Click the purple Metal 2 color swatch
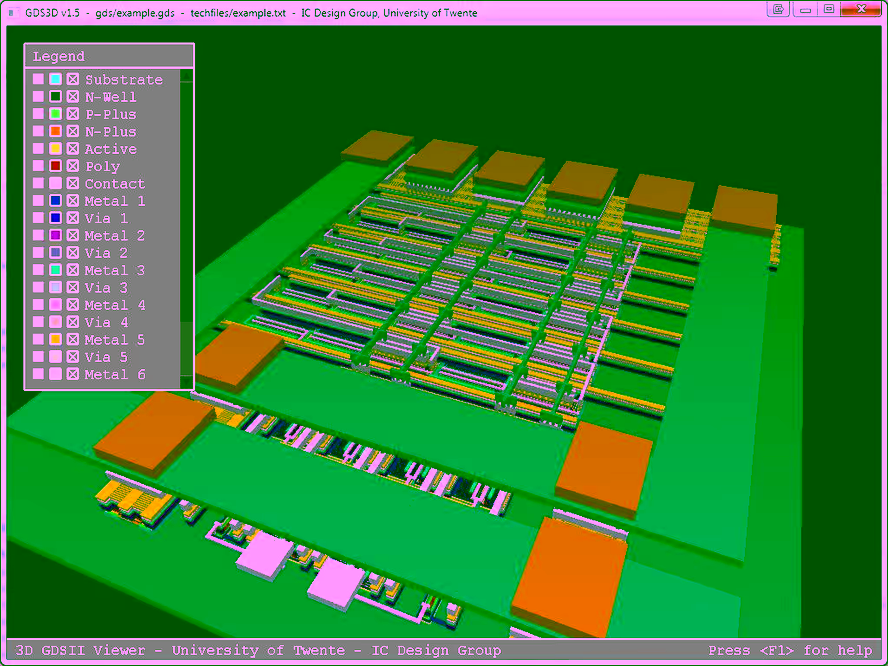 (55, 236)
